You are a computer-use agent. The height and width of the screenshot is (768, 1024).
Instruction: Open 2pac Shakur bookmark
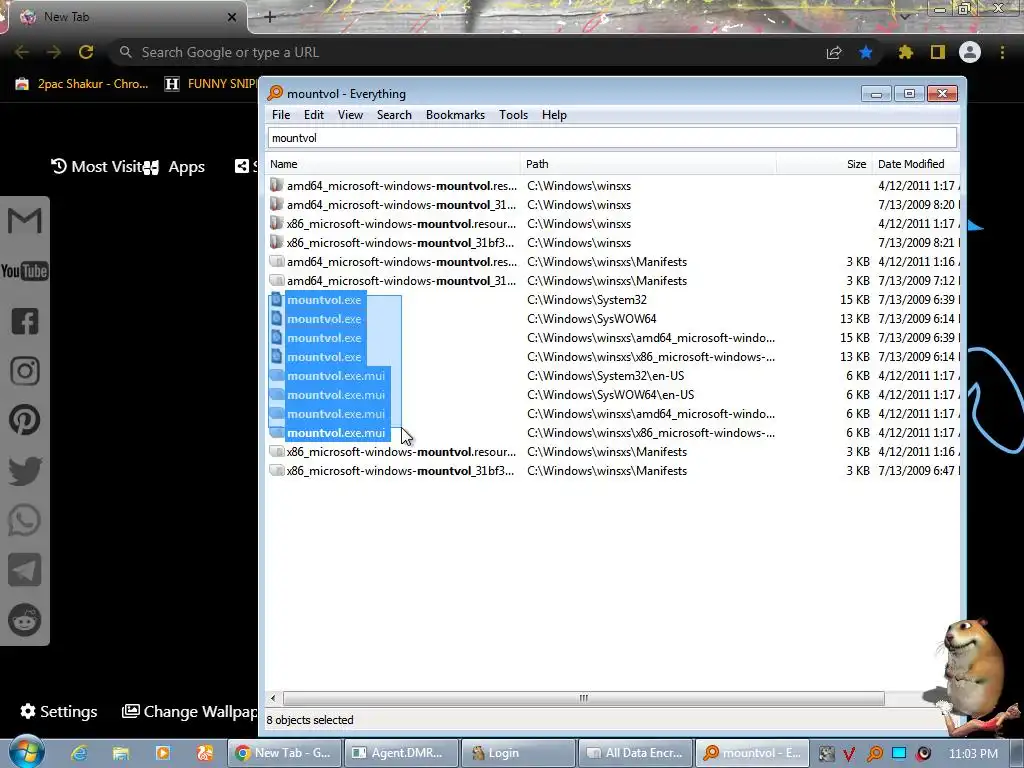82,84
